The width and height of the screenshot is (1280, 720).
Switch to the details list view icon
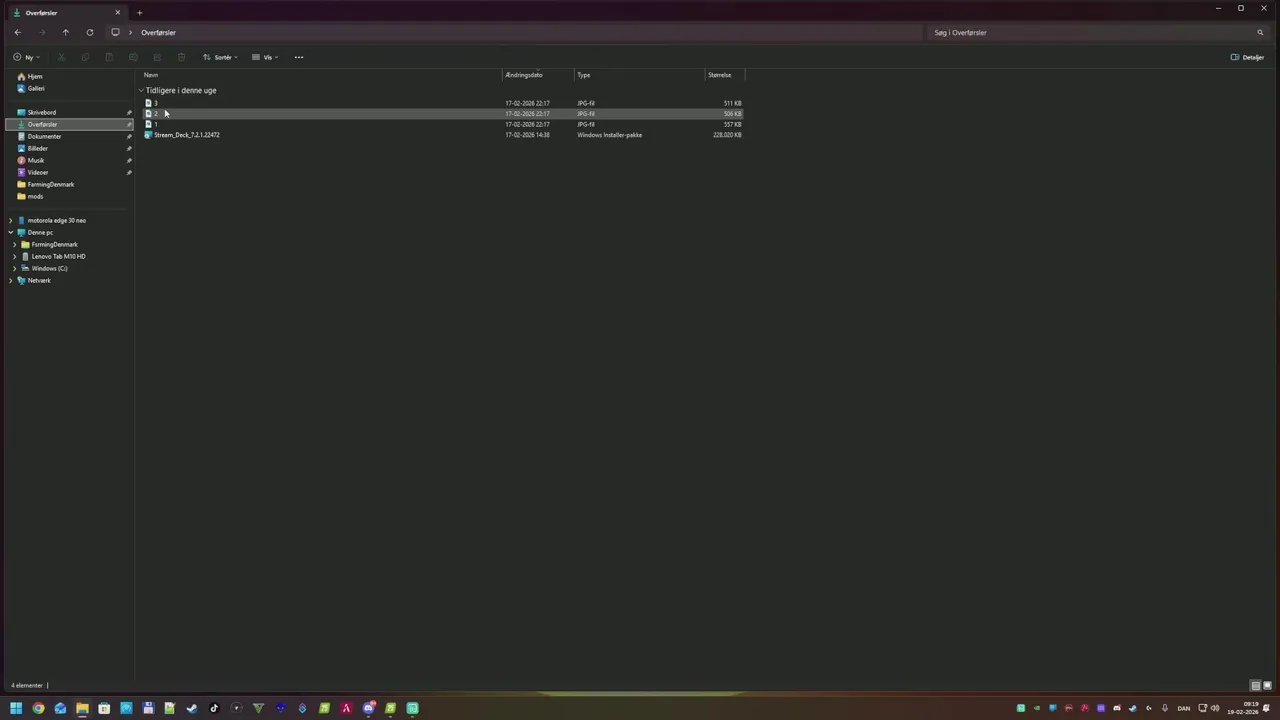coord(1255,686)
